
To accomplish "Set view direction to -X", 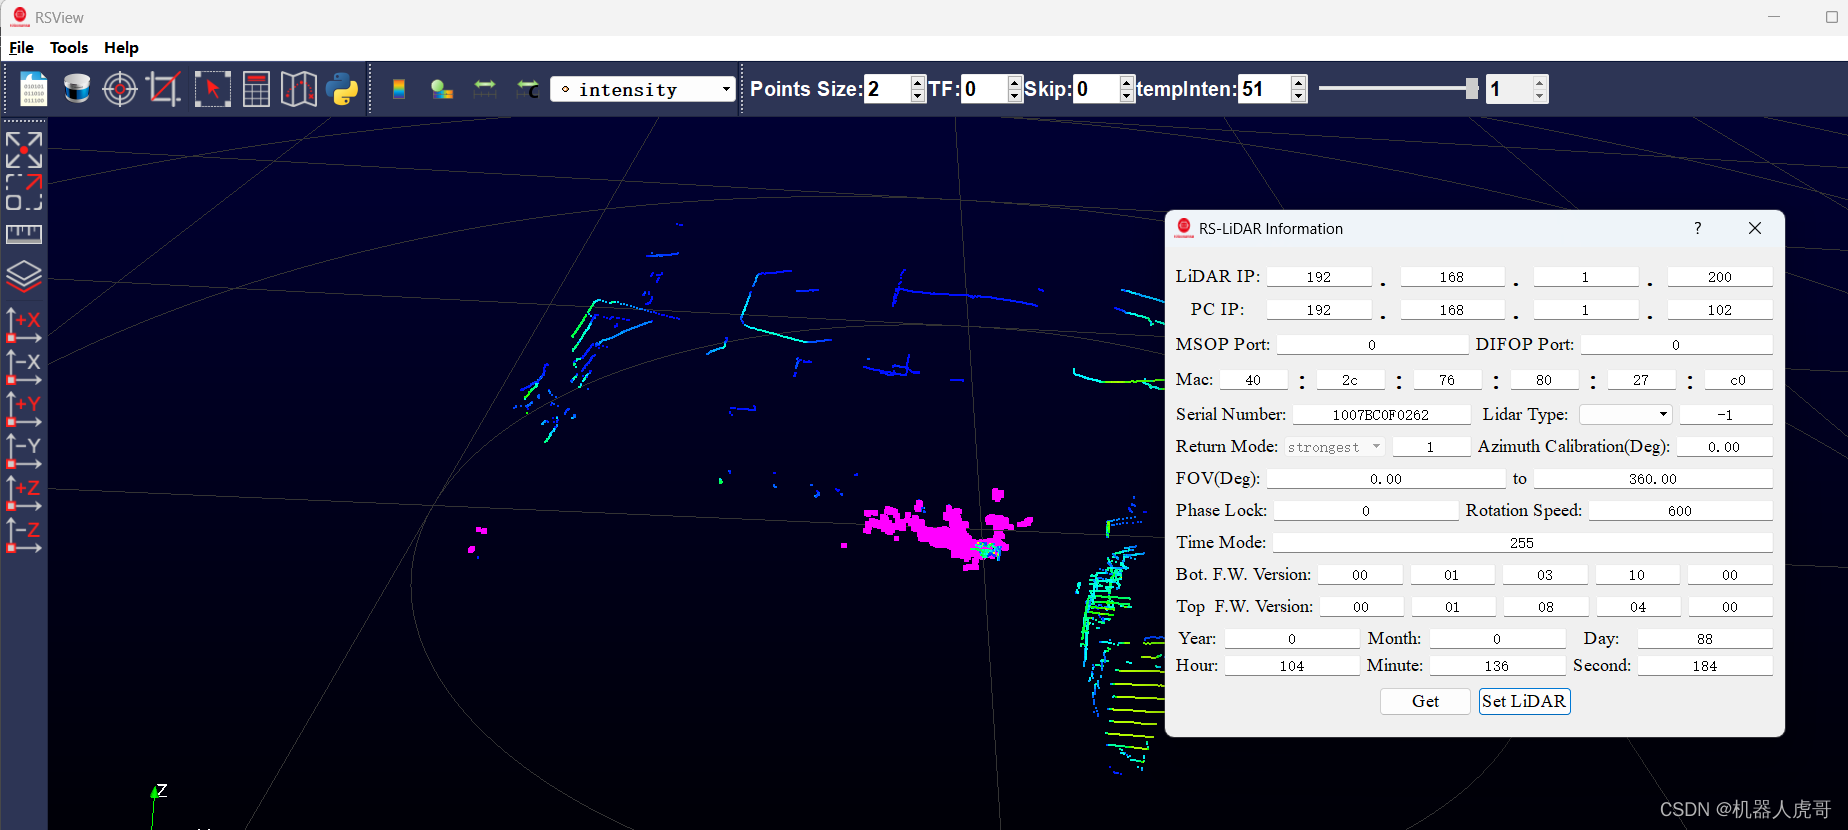I will click(x=24, y=368).
